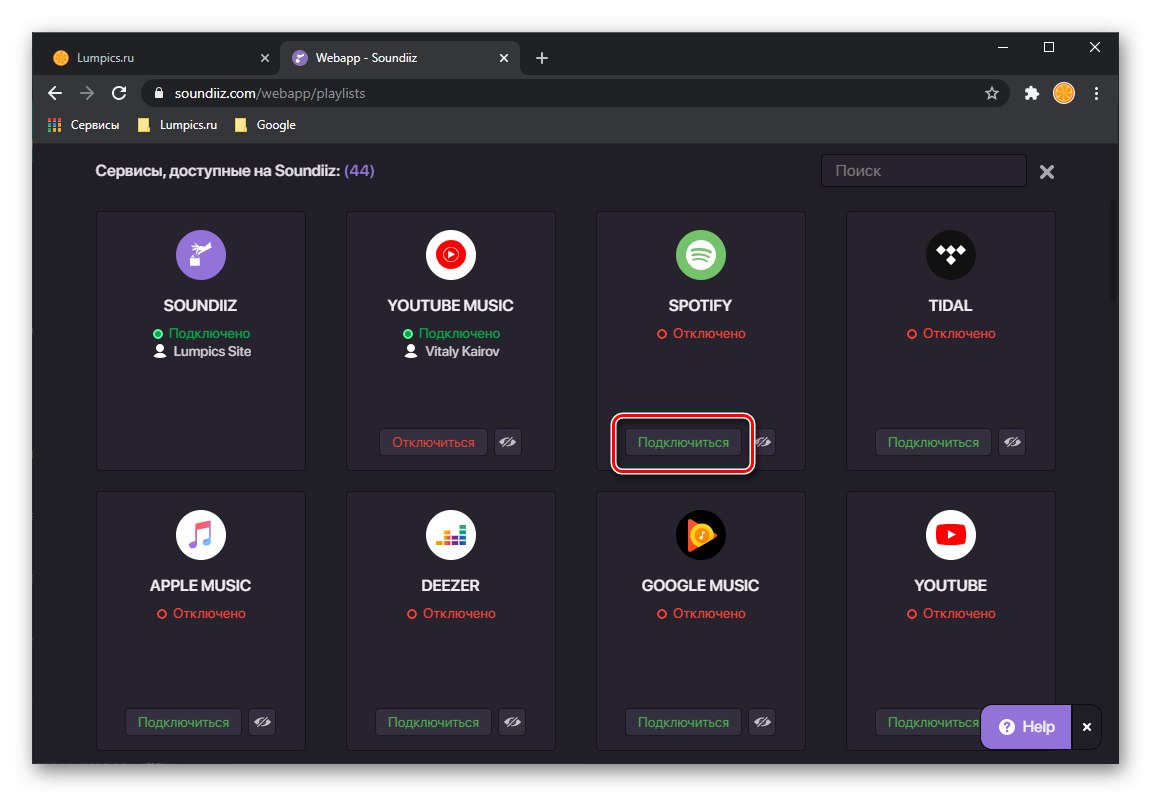Open the Chrome three-dot menu
The width and height of the screenshot is (1151, 796).
tap(1096, 93)
